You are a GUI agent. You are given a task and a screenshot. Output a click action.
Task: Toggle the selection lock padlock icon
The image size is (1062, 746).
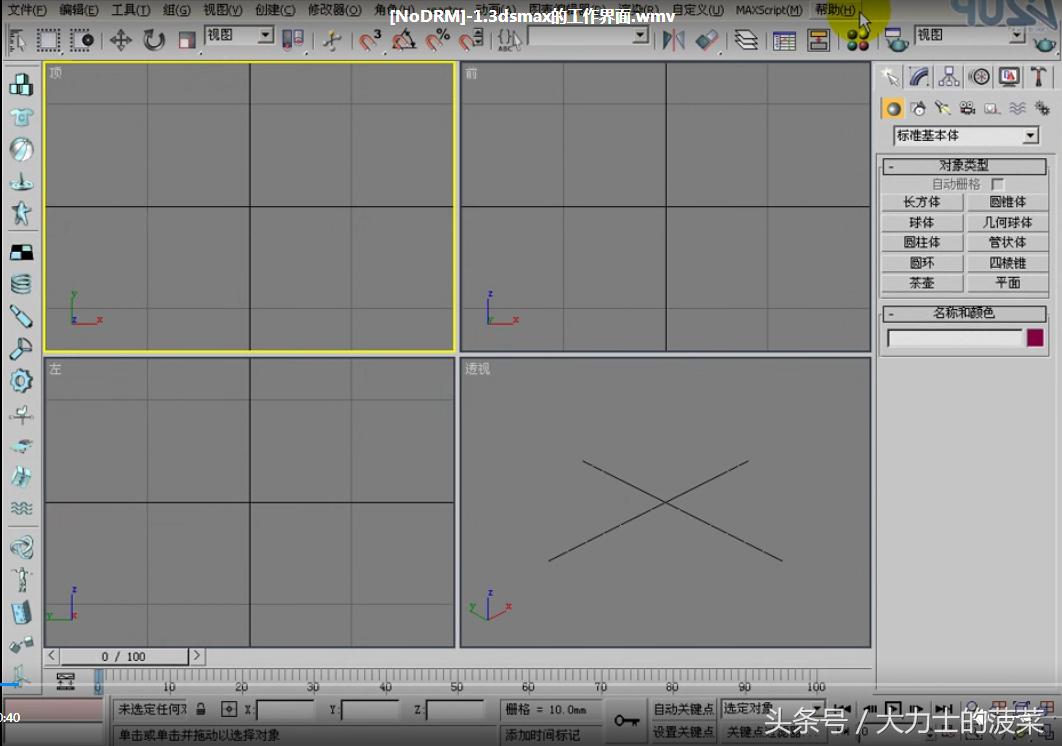[201, 709]
